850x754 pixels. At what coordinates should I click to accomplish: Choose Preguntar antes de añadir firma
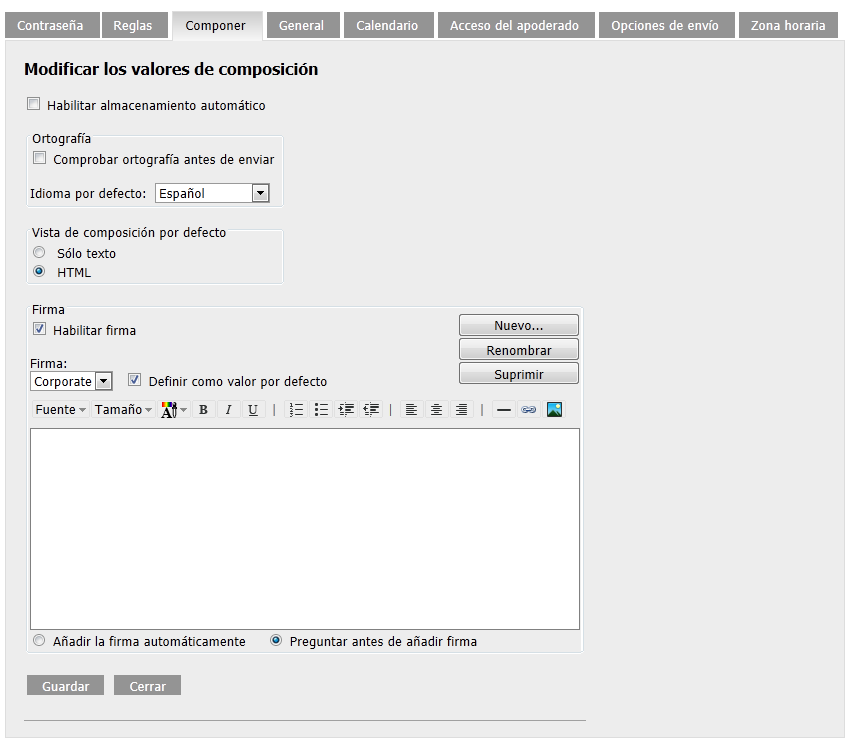coord(276,641)
